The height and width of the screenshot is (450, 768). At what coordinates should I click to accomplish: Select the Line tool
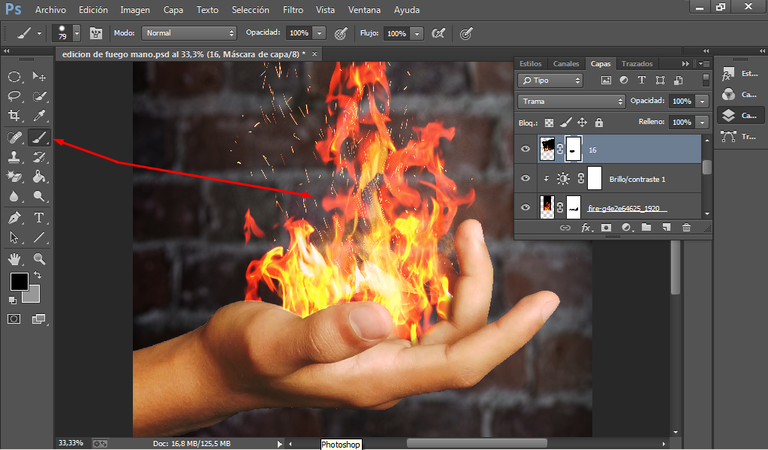click(x=39, y=237)
